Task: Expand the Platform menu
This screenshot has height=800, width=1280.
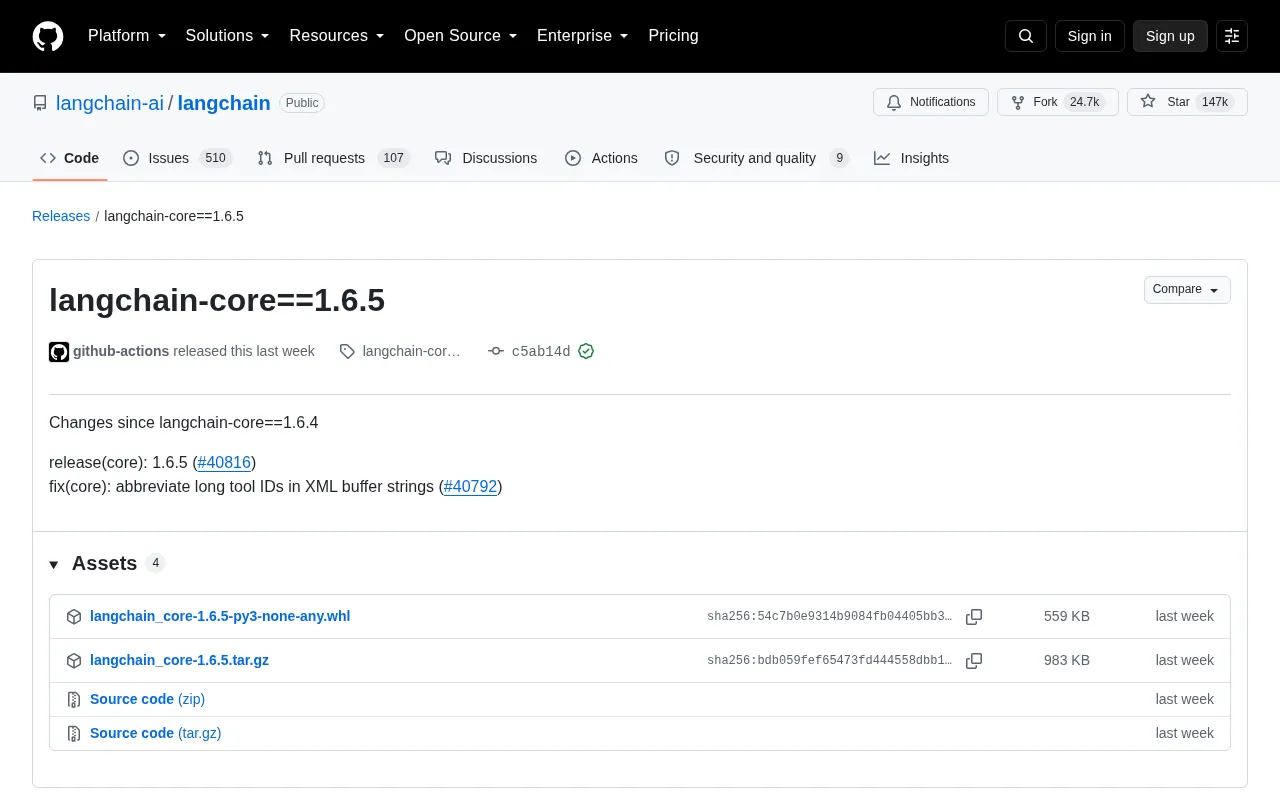Action: (x=127, y=36)
